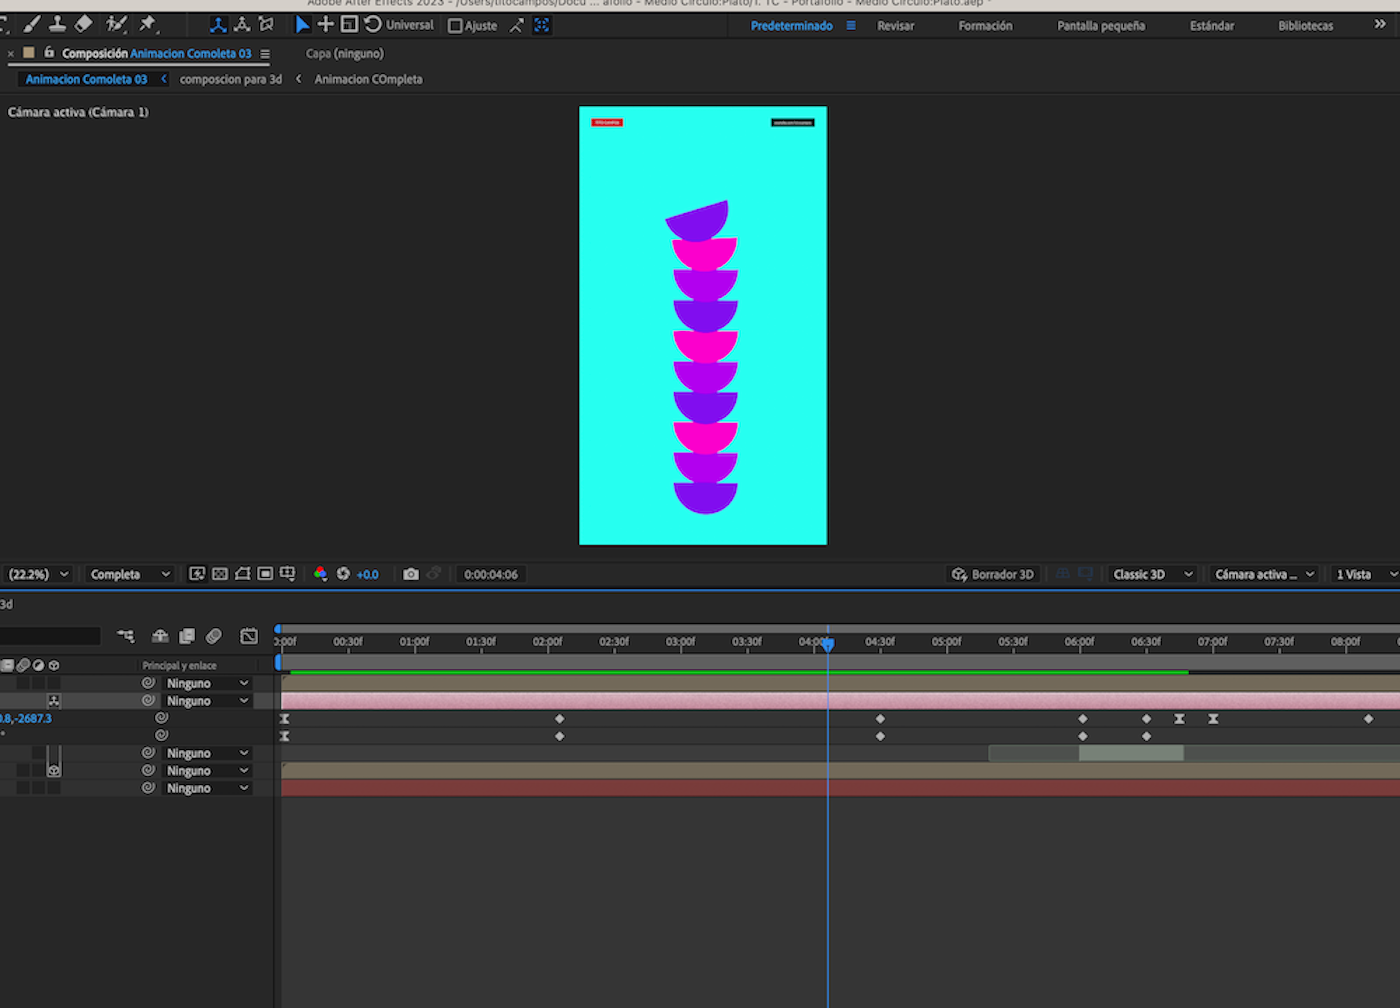Activate the Local Axis mode icon

click(x=218, y=25)
